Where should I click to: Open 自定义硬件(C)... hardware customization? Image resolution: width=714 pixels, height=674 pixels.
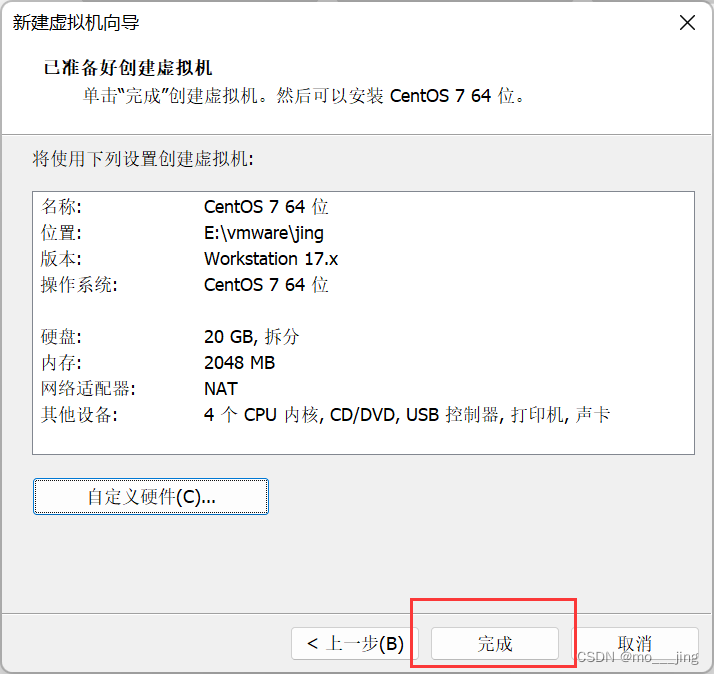(x=151, y=496)
